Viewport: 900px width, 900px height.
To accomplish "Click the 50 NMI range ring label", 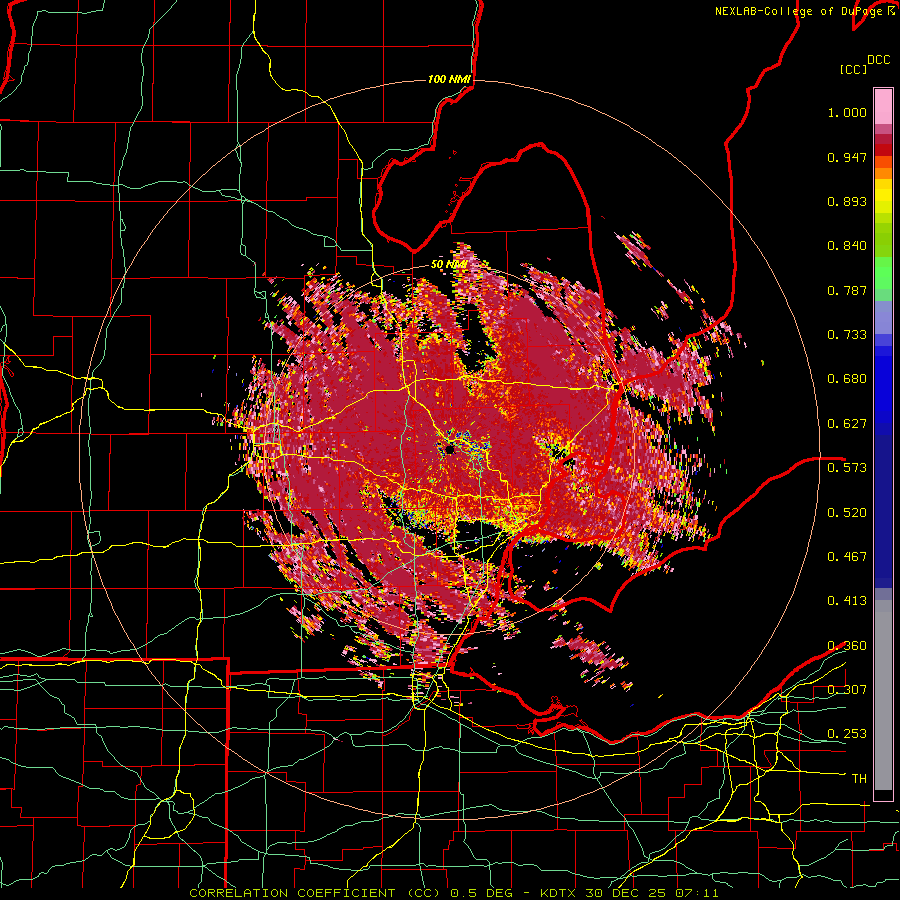I will [x=449, y=265].
